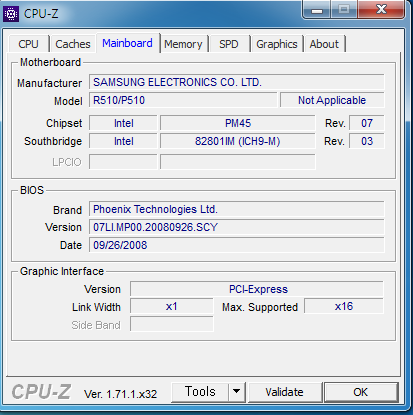Confirm with the OK button
This screenshot has width=413, height=415.
click(361, 392)
